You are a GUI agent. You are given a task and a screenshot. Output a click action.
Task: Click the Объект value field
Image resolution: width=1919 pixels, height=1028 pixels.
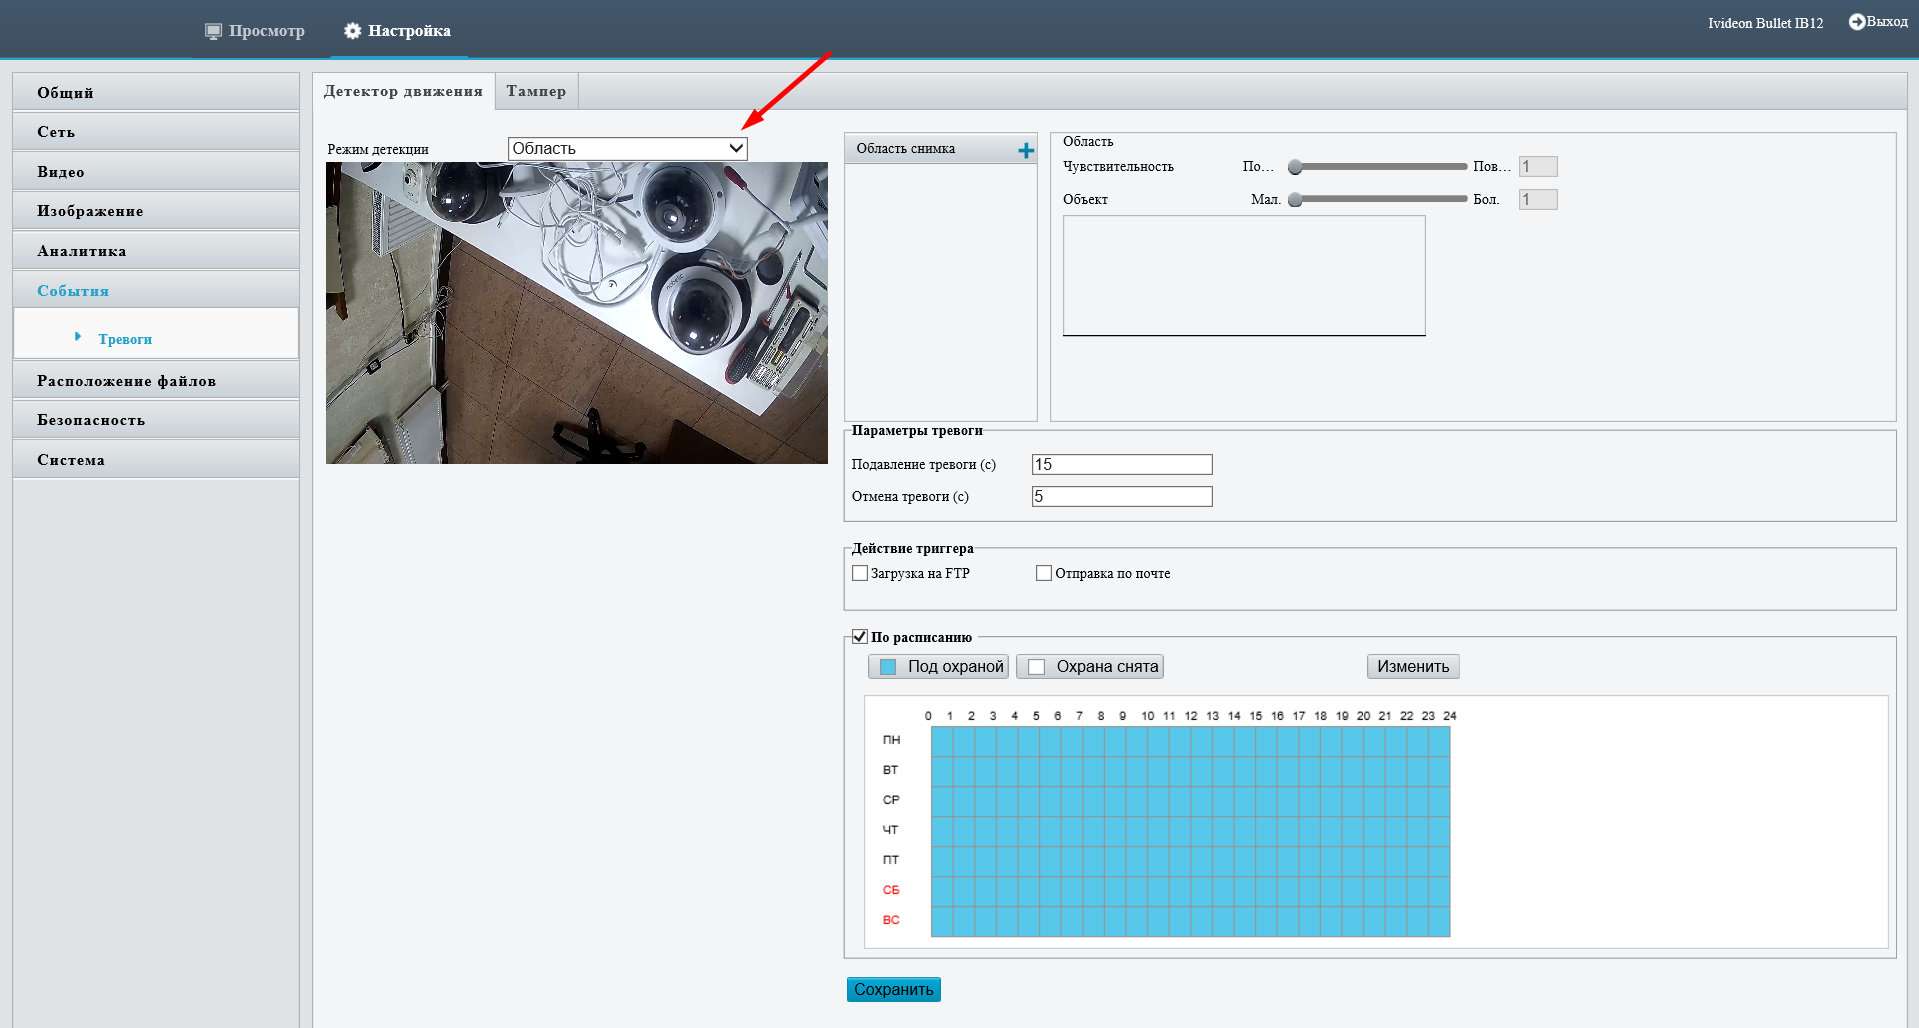(1538, 200)
